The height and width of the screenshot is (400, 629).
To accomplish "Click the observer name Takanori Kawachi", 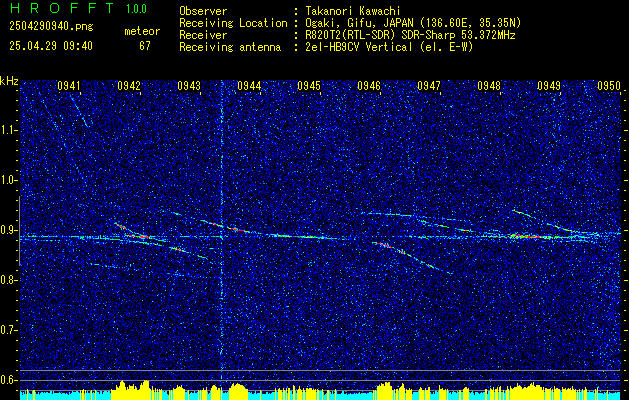I will point(353,11).
